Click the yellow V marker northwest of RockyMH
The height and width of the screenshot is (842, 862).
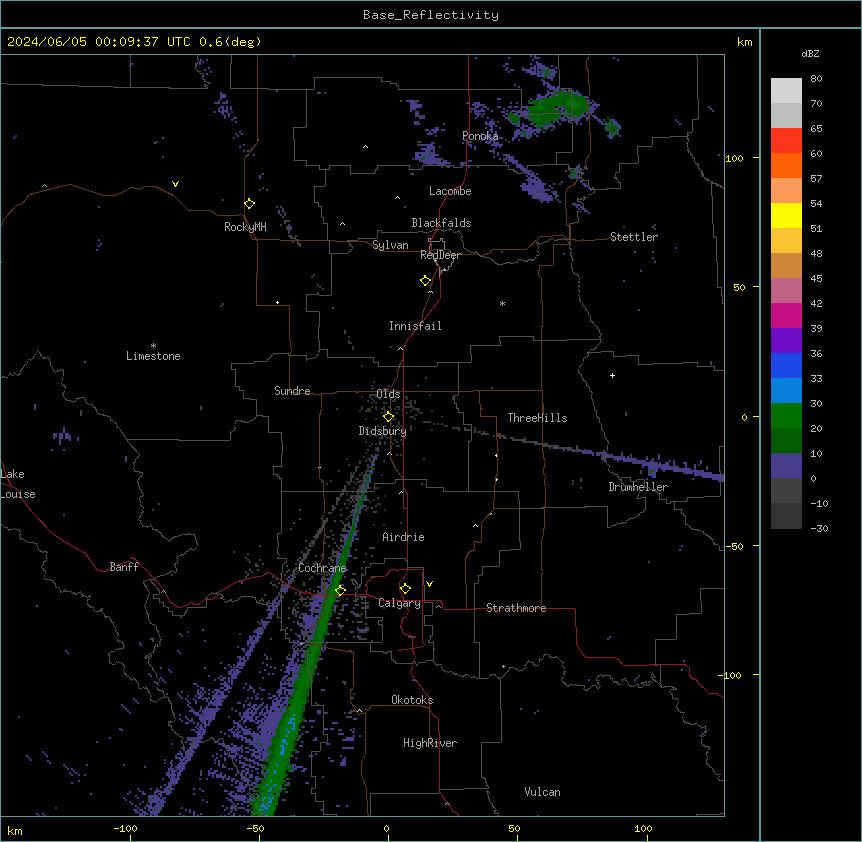[x=175, y=184]
